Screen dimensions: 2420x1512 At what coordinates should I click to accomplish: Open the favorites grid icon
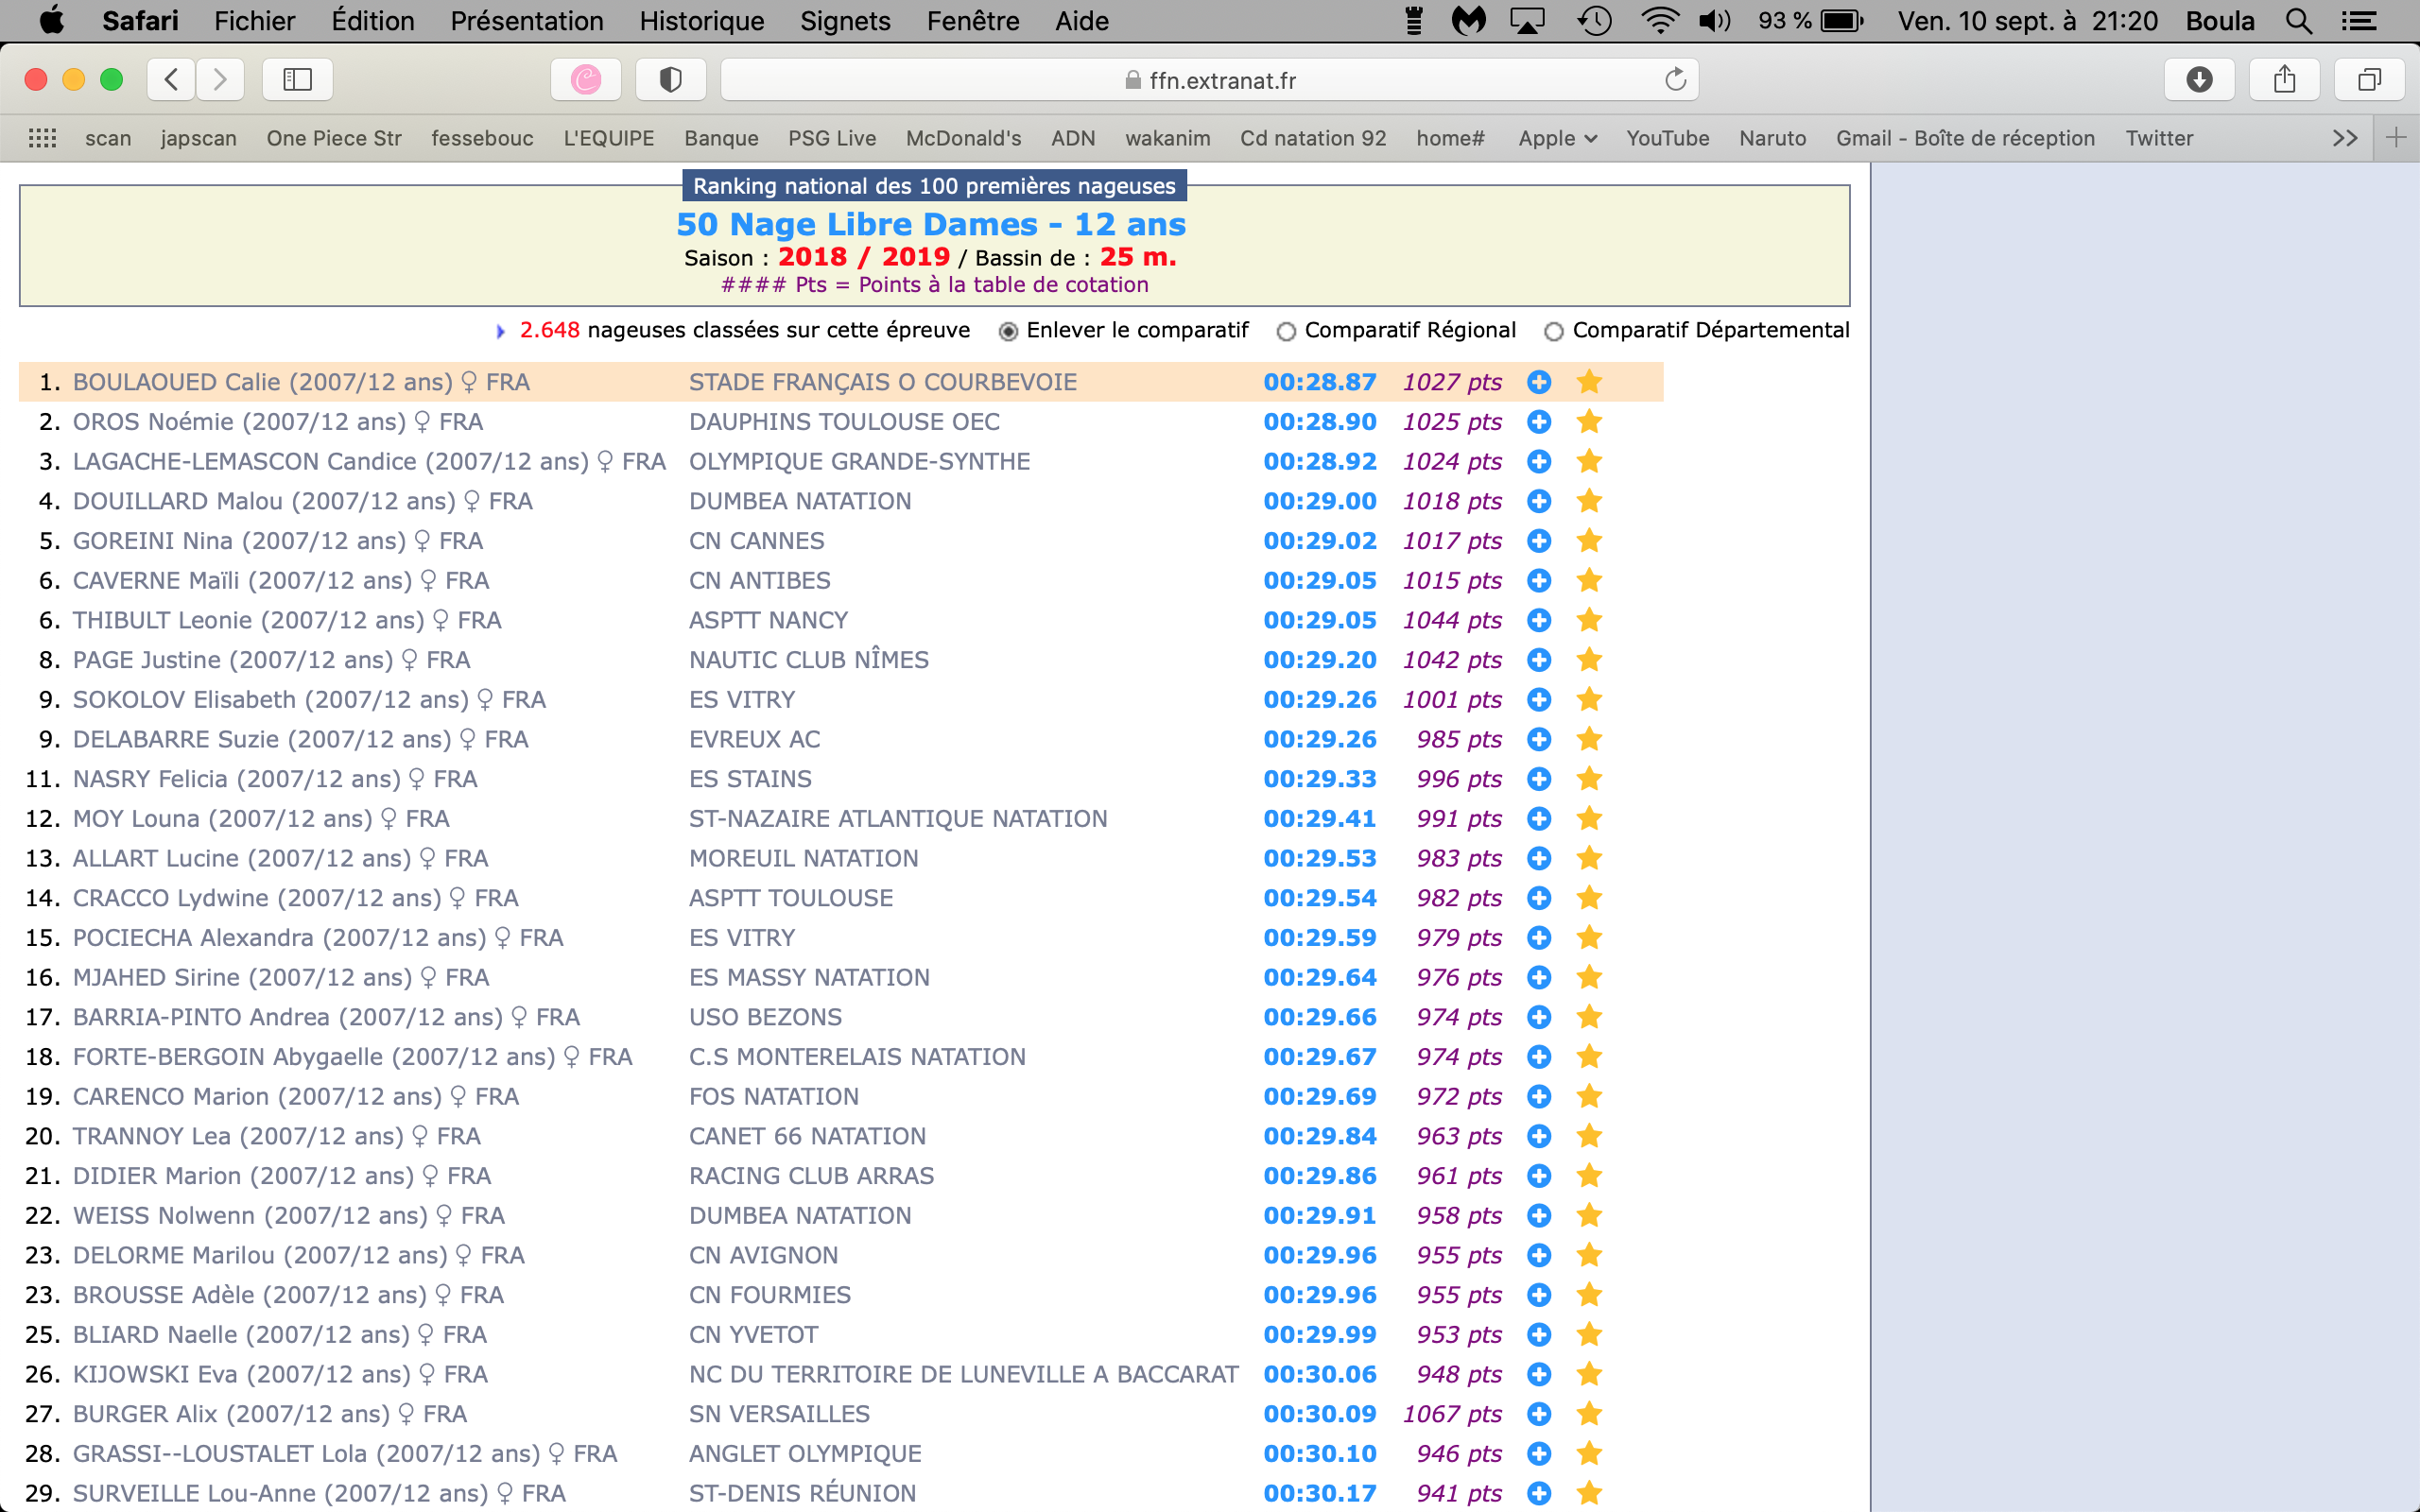click(42, 138)
